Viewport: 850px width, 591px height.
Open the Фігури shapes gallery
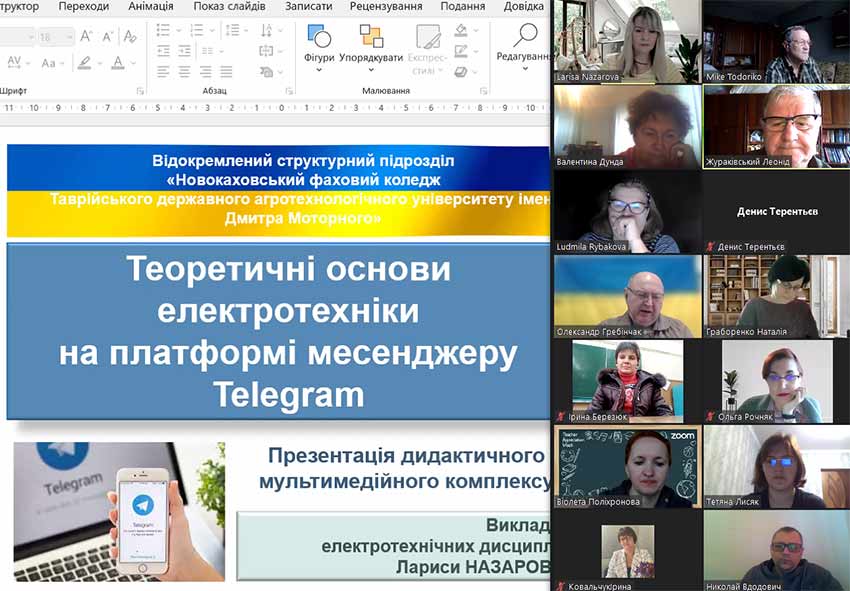coord(319,44)
